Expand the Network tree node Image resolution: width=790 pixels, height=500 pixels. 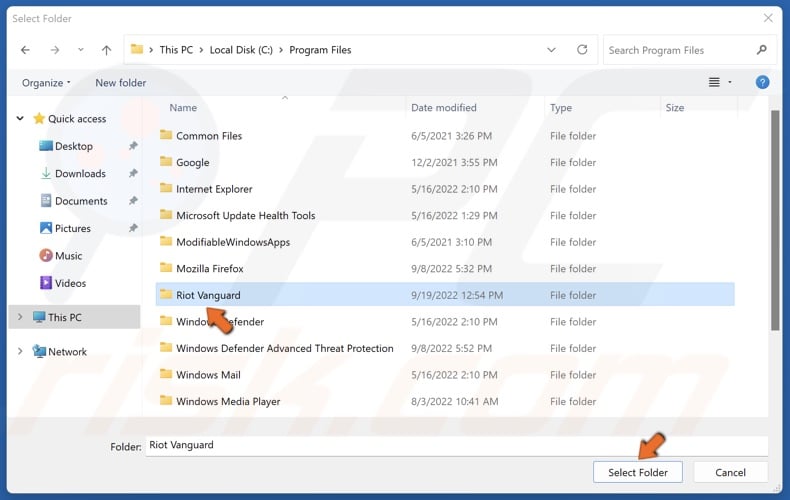pos(20,351)
